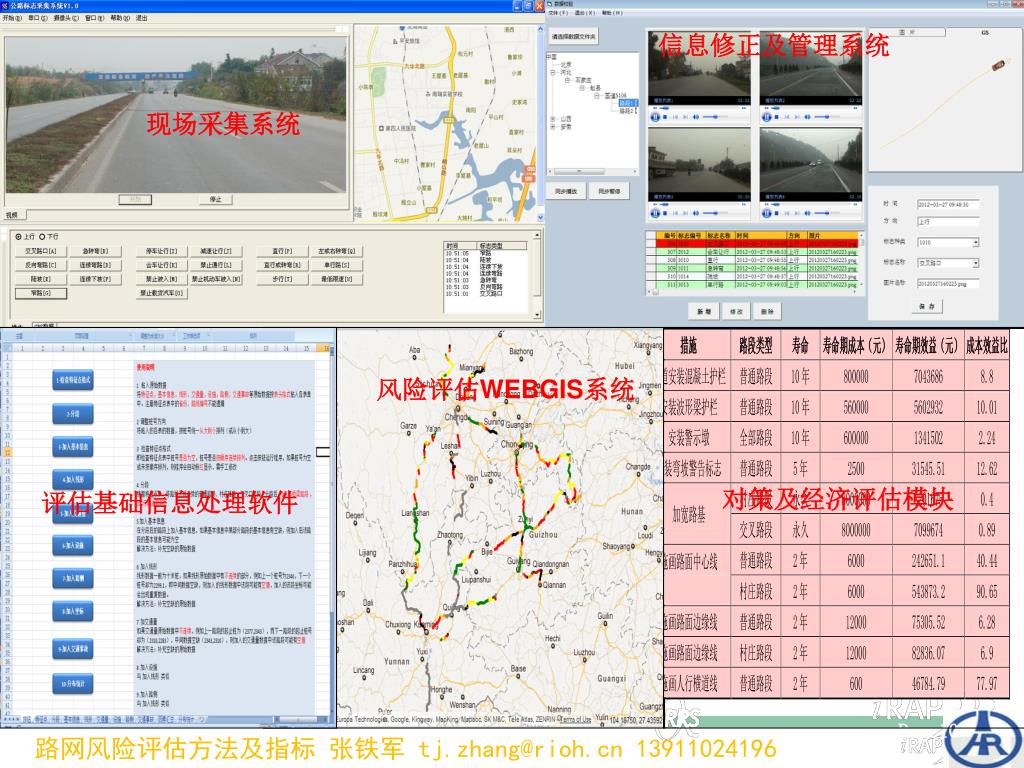Click volume icon of bottom-left video

coord(696,213)
